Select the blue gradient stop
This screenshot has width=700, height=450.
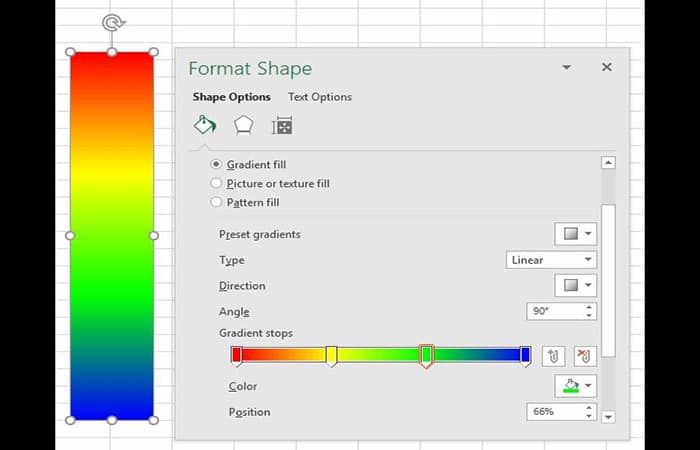(525, 356)
